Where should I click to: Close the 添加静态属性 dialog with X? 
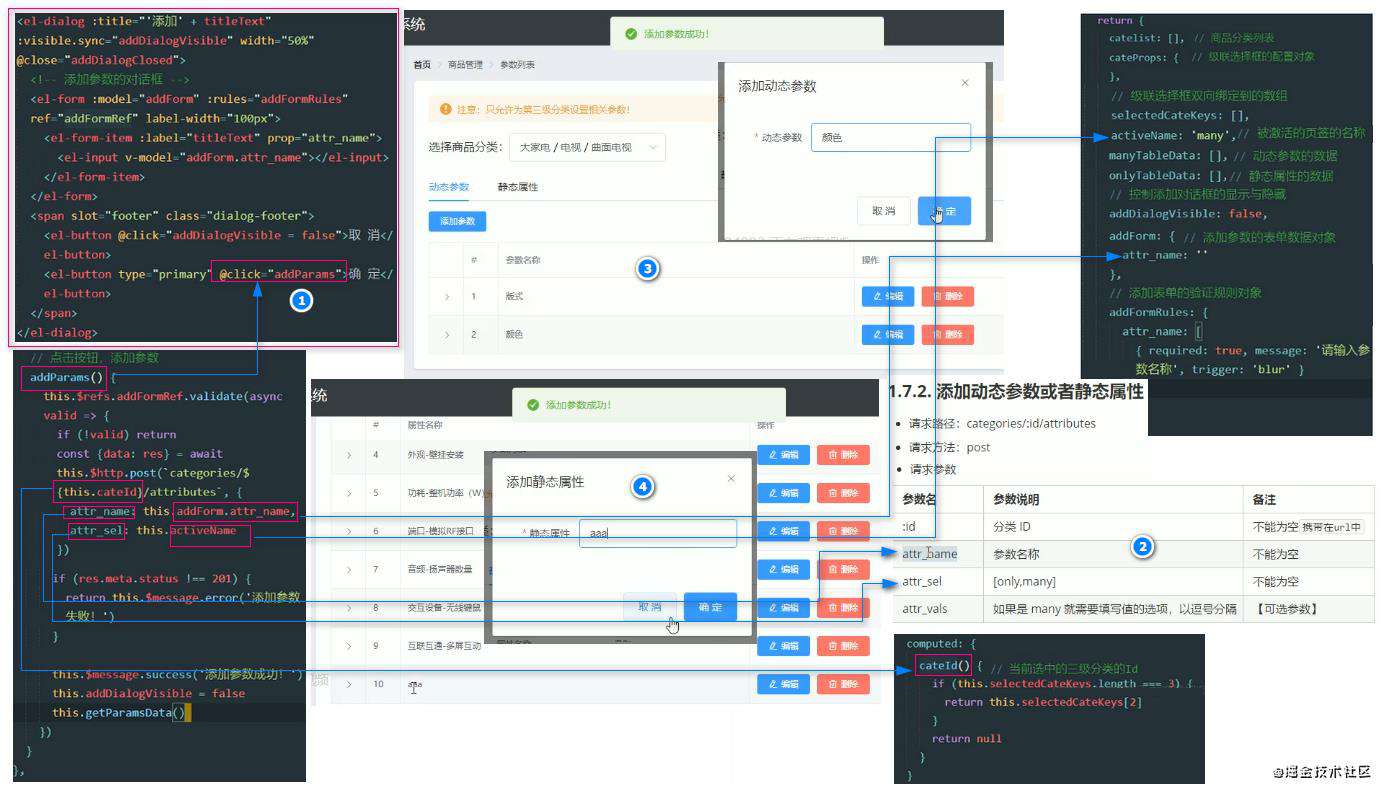(x=730, y=479)
